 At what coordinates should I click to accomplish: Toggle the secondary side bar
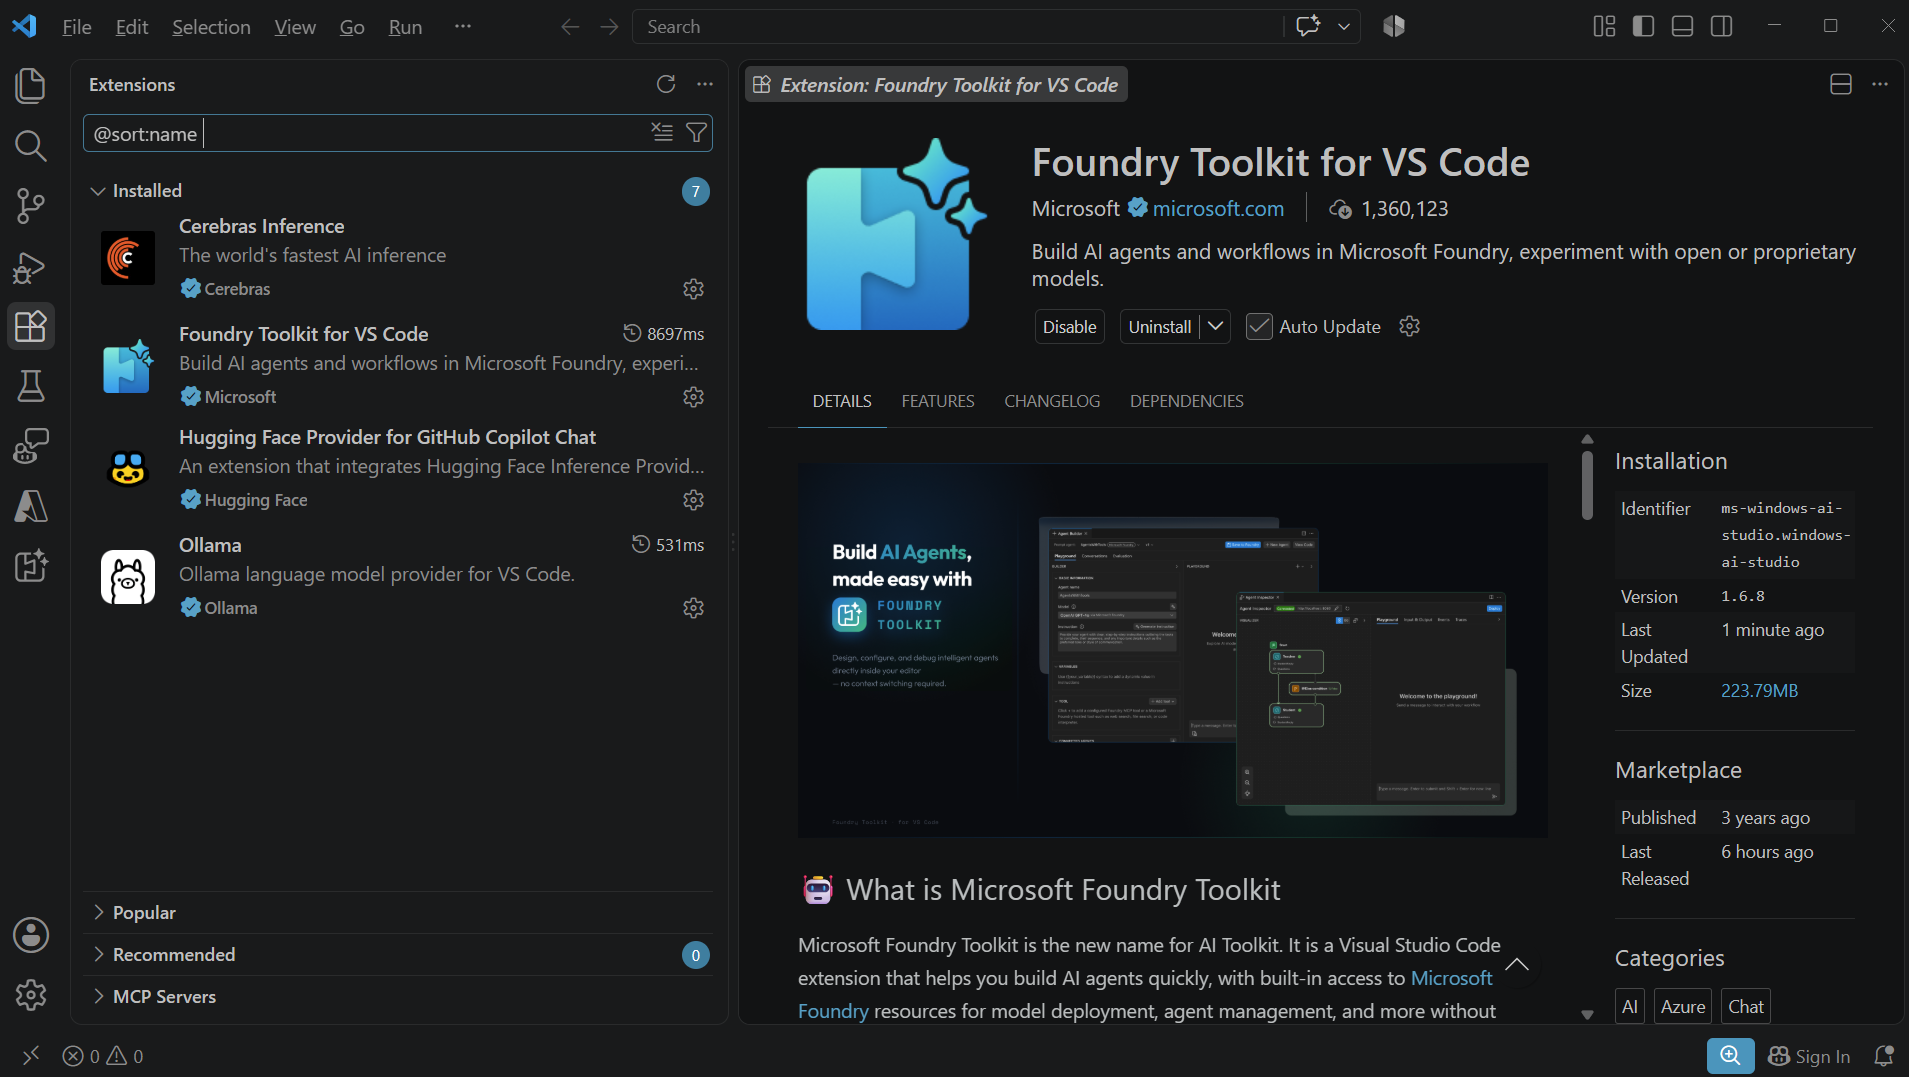click(x=1722, y=26)
